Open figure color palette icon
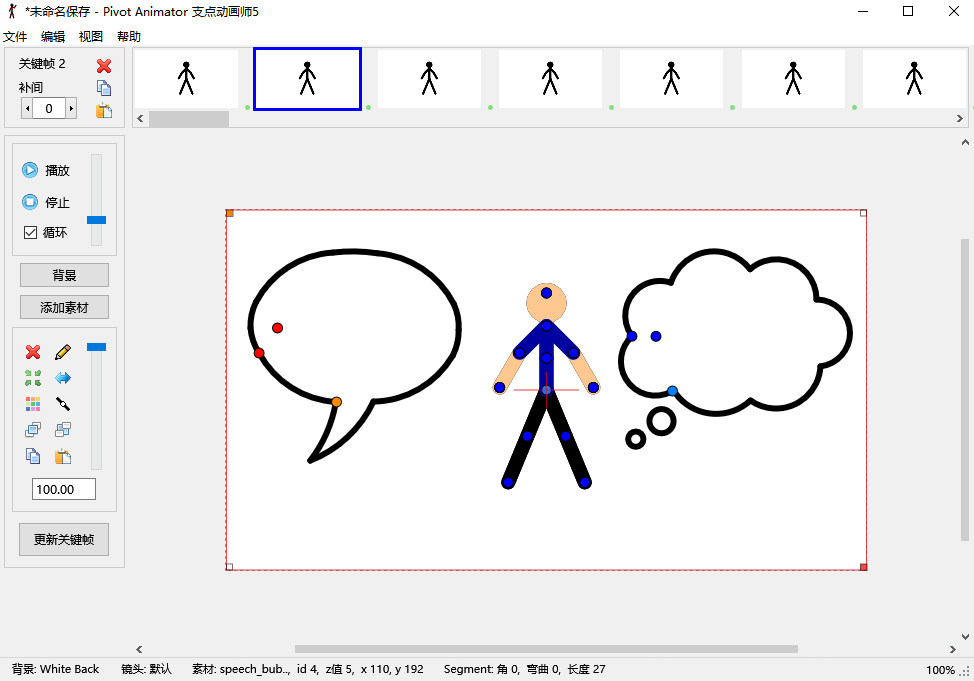Viewport: 974px width, 681px height. [32, 404]
